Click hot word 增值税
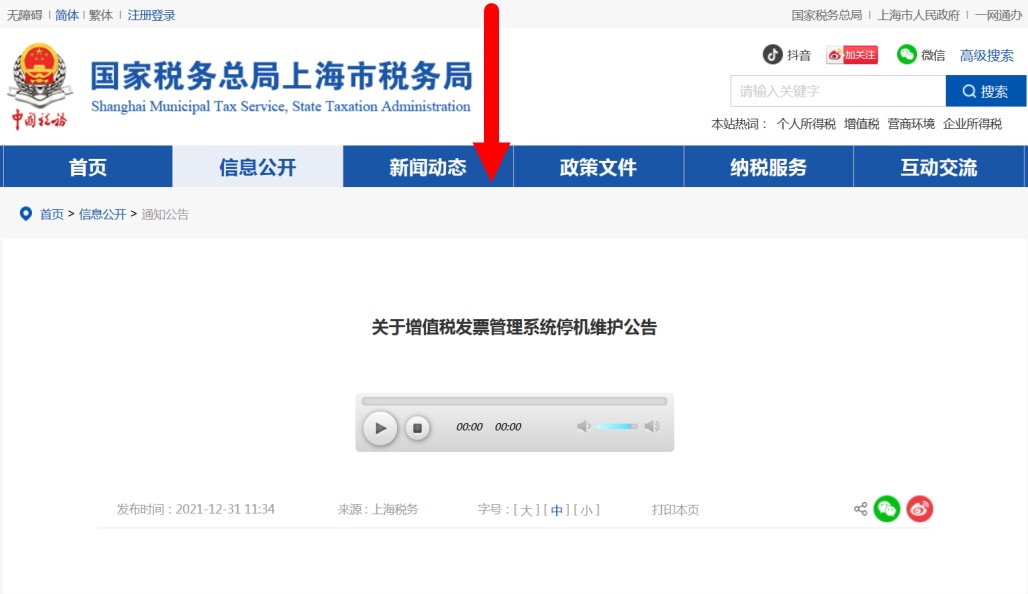The width and height of the screenshot is (1028, 594). pyautogui.click(x=861, y=124)
